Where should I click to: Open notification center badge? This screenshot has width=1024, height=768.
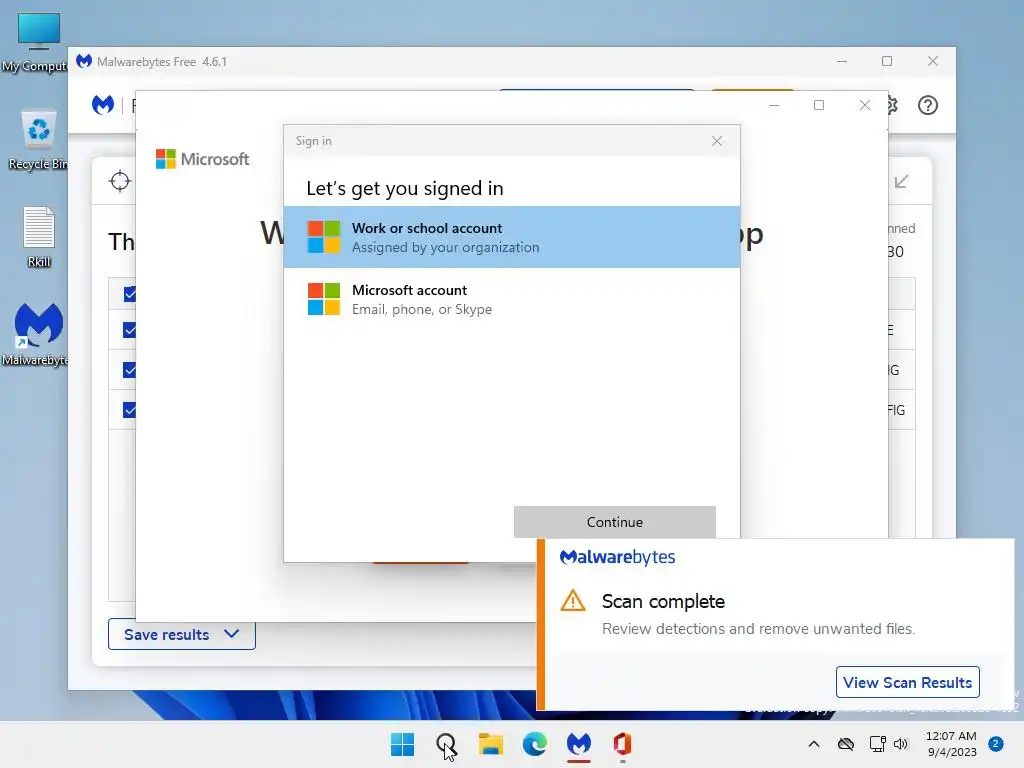tap(996, 744)
